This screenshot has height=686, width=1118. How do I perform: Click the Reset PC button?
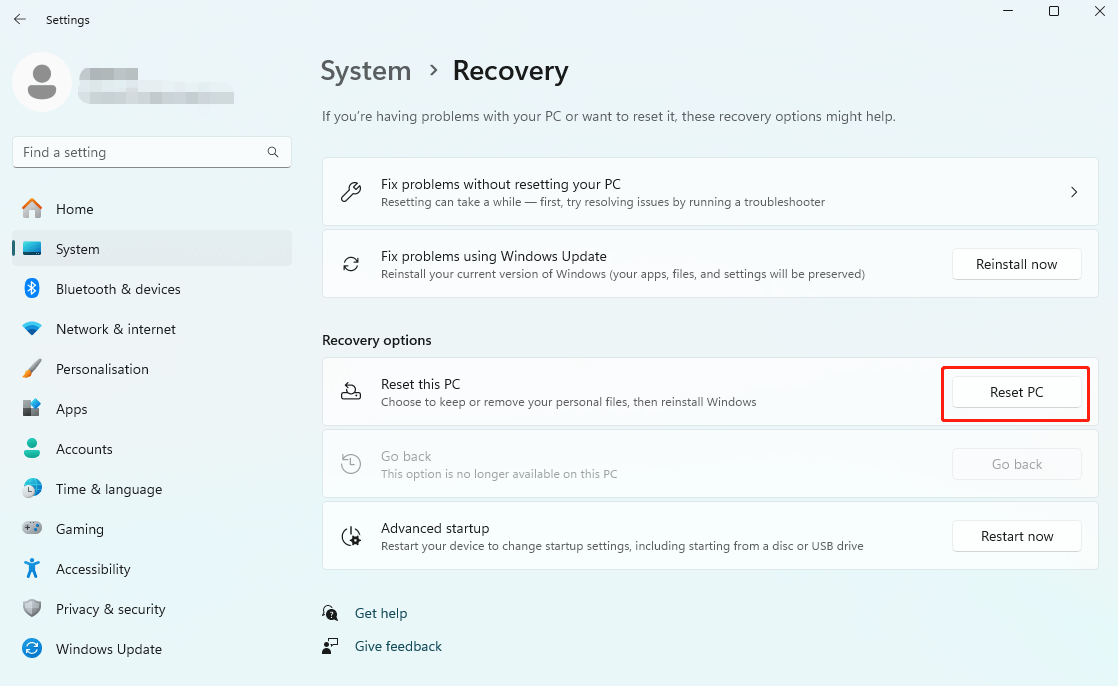(x=1017, y=392)
